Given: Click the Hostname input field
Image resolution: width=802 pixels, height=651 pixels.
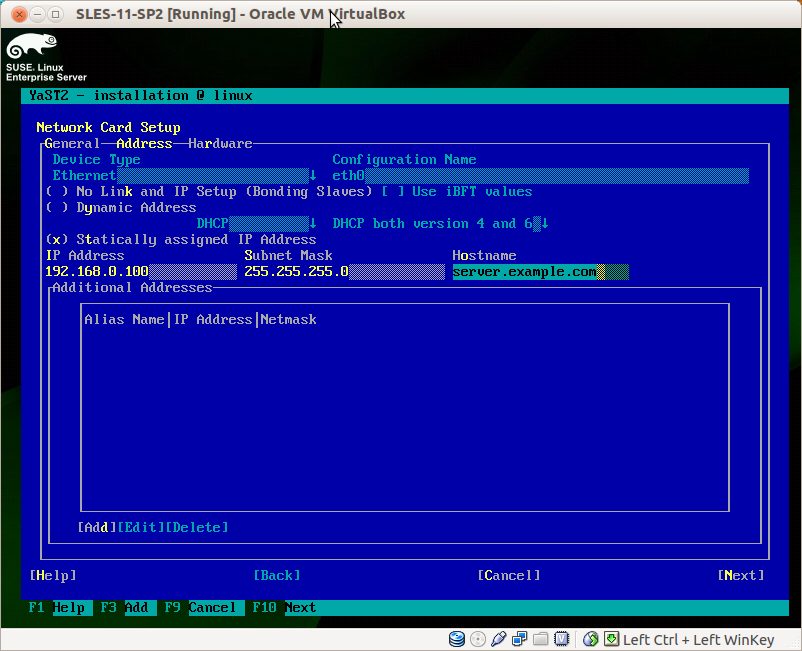Looking at the screenshot, I should click(x=541, y=272).
